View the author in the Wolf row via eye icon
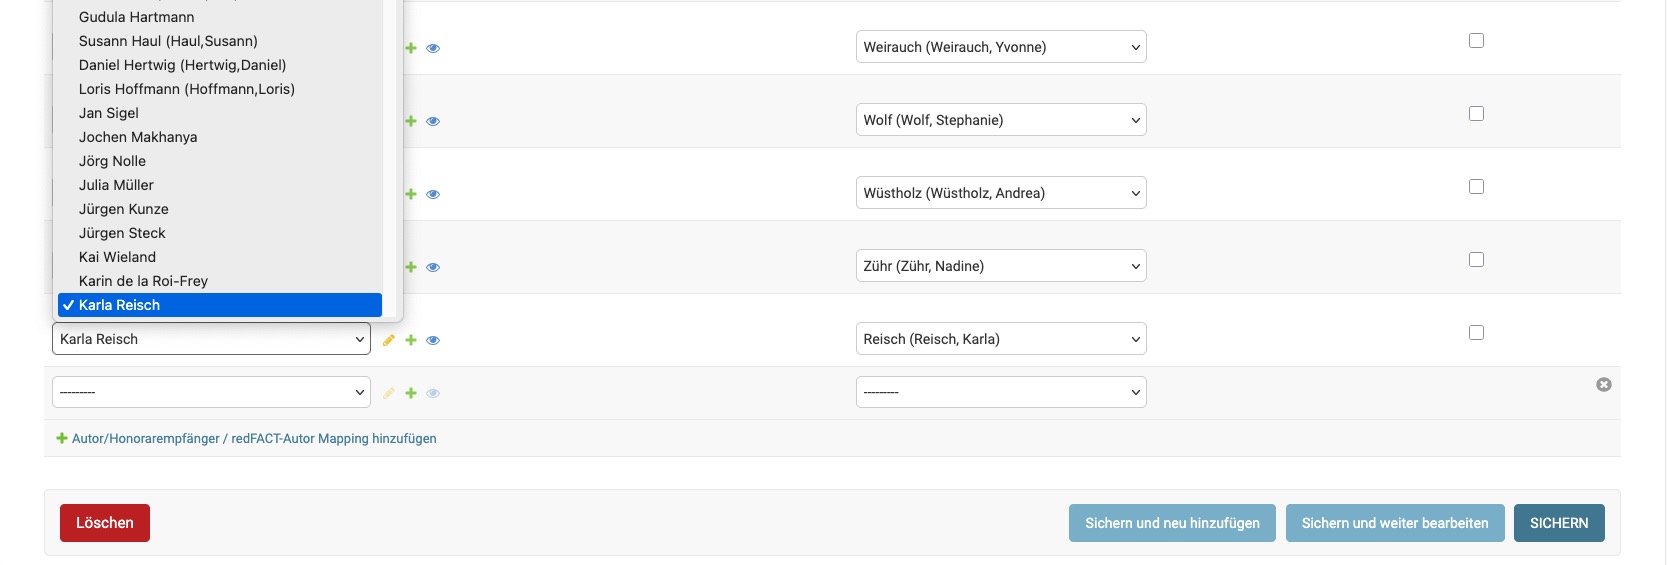Screen dimensions: 1667x565 (x=433, y=121)
